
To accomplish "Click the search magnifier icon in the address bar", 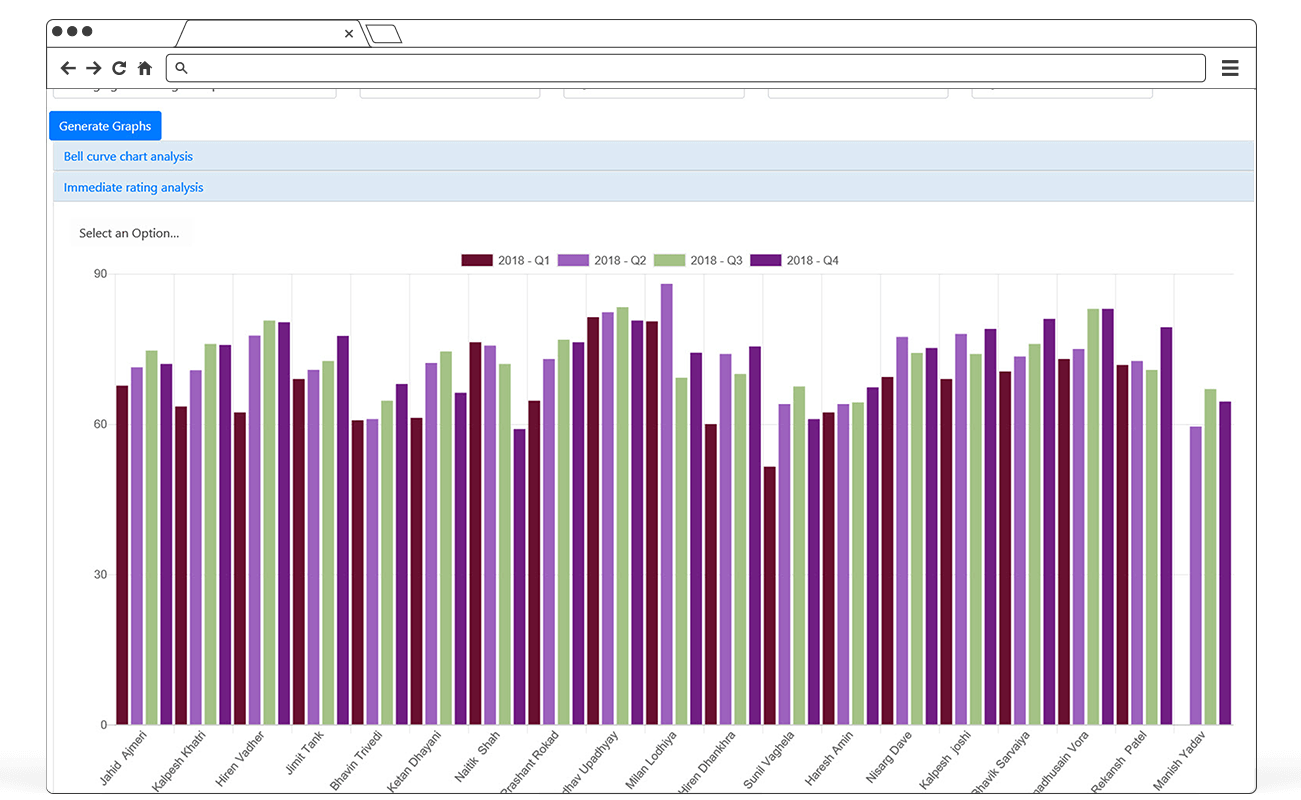I will click(180, 67).
